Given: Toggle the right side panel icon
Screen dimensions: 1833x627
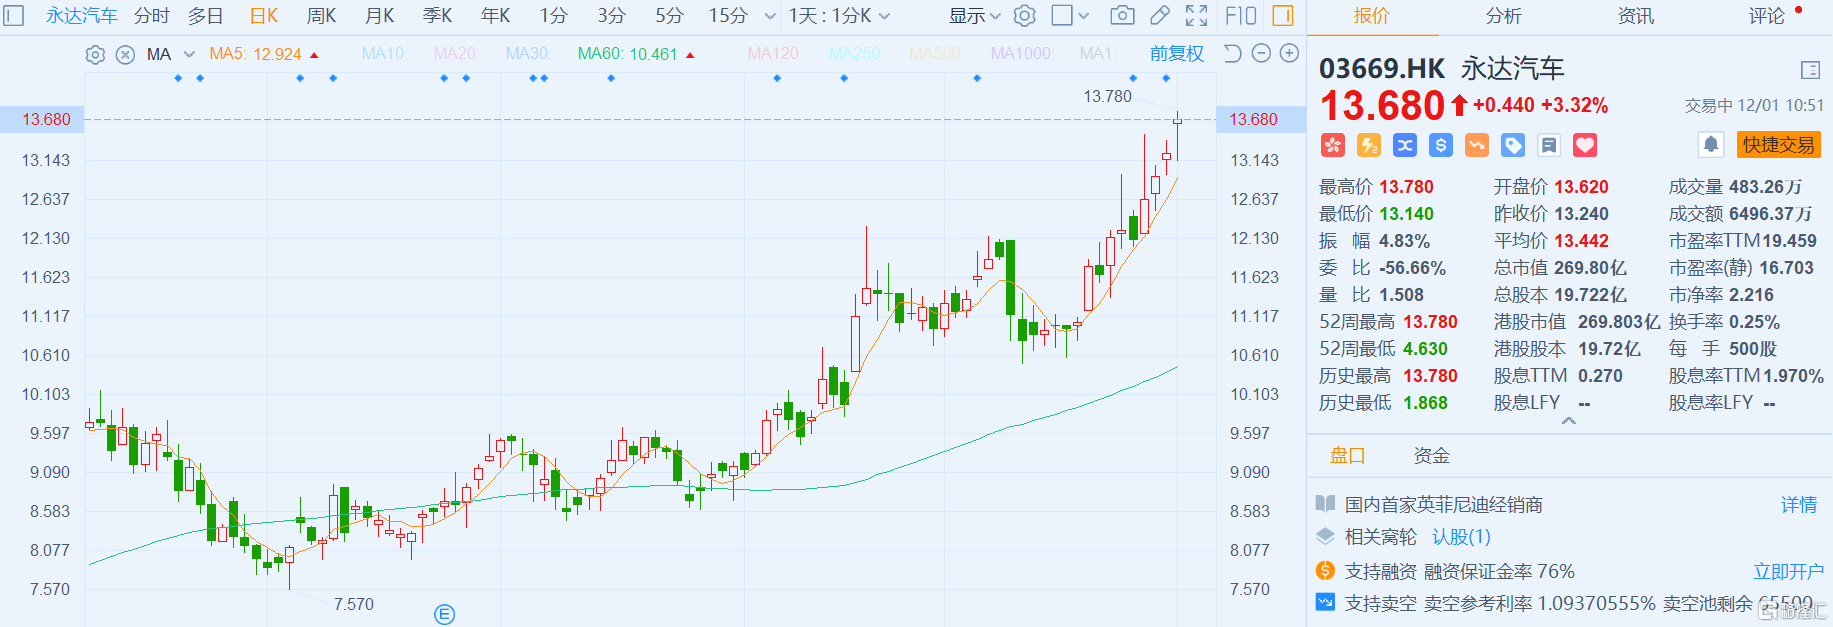Looking at the screenshot, I should pyautogui.click(x=1282, y=15).
